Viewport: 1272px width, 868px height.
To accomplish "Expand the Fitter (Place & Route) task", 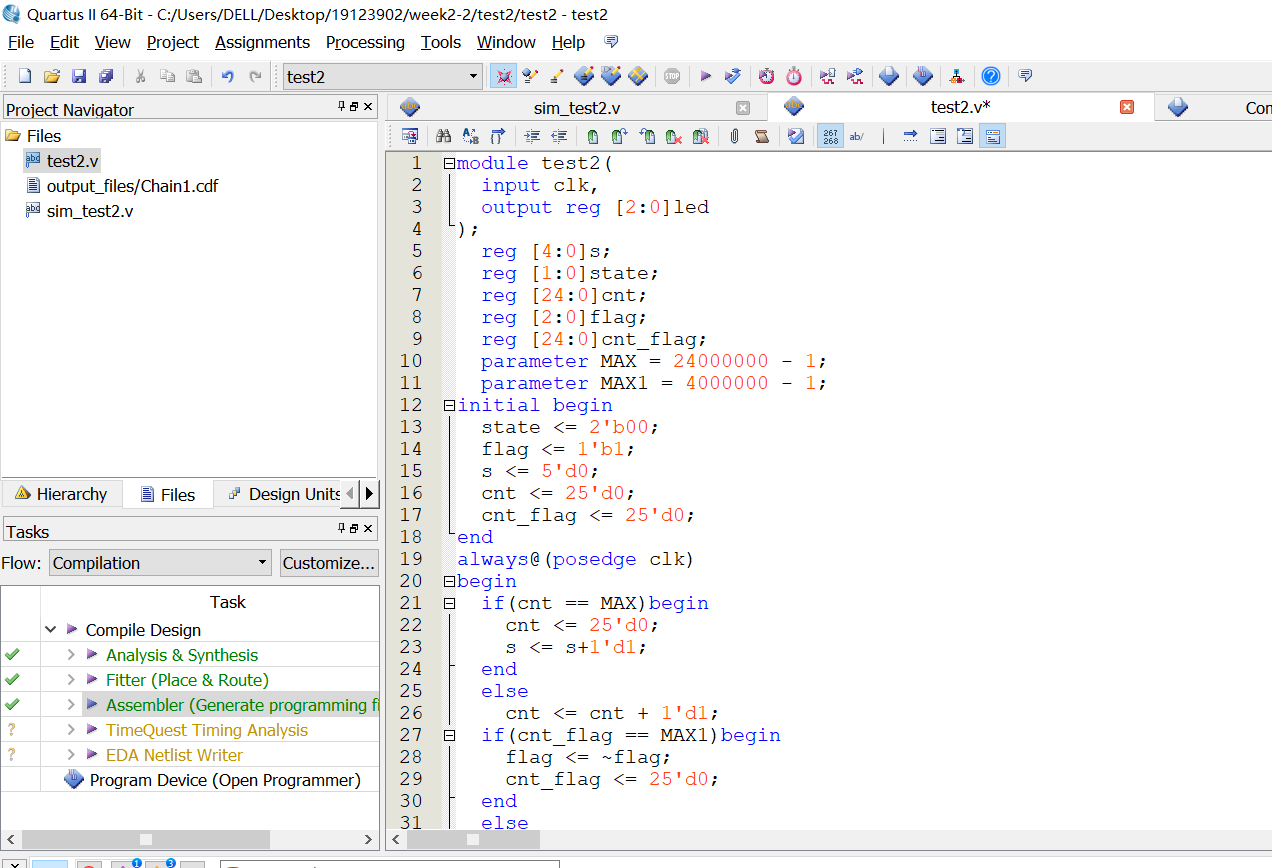I will coord(71,680).
